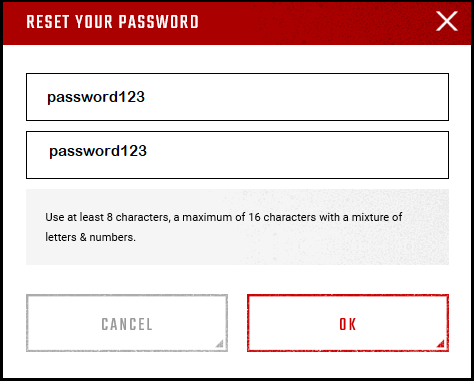
Task: Cancel the password reset
Action: click(x=127, y=323)
